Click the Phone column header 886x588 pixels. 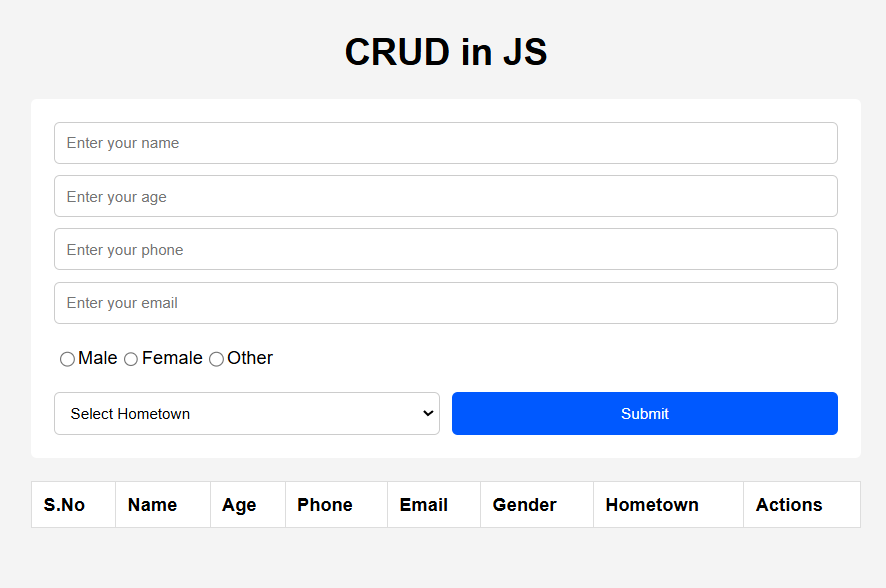pos(325,505)
